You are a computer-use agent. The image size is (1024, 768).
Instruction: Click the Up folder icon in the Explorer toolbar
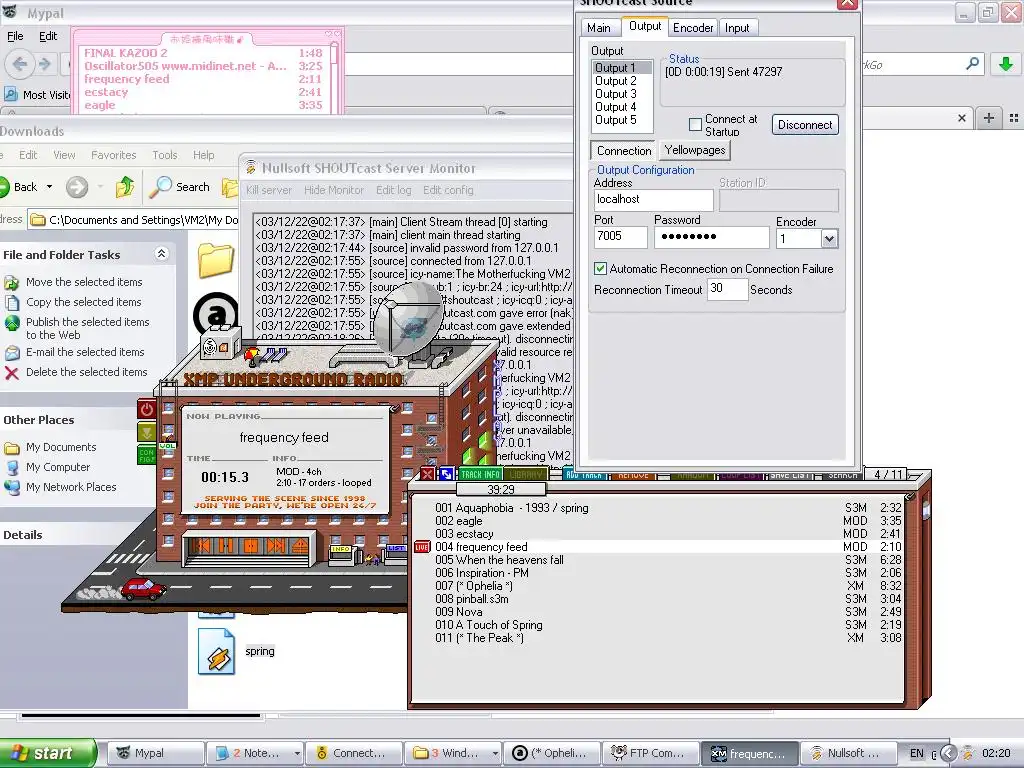[x=125, y=187]
